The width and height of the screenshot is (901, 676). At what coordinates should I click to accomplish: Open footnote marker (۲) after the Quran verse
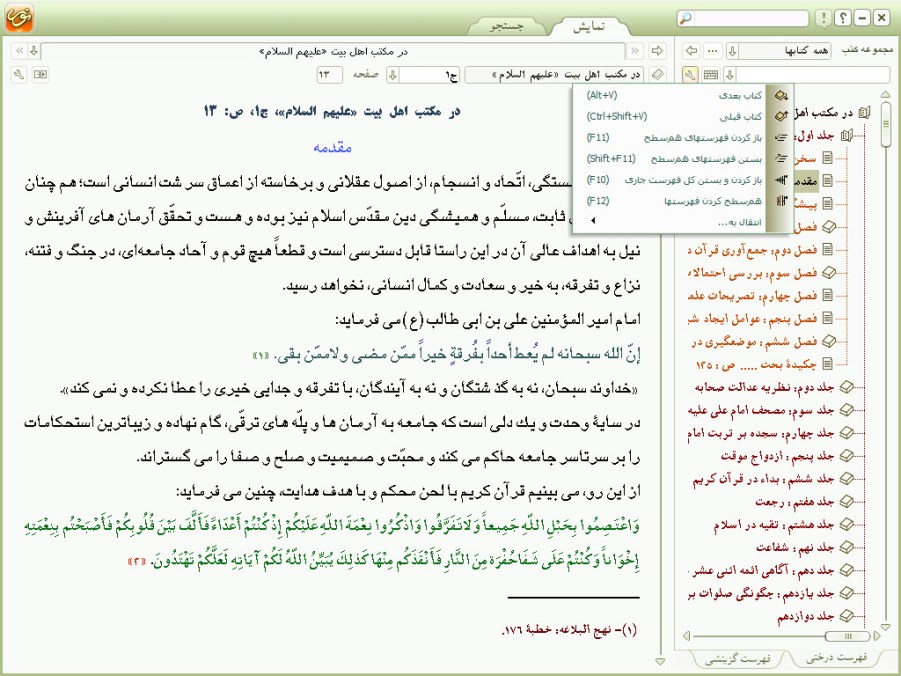pos(137,562)
